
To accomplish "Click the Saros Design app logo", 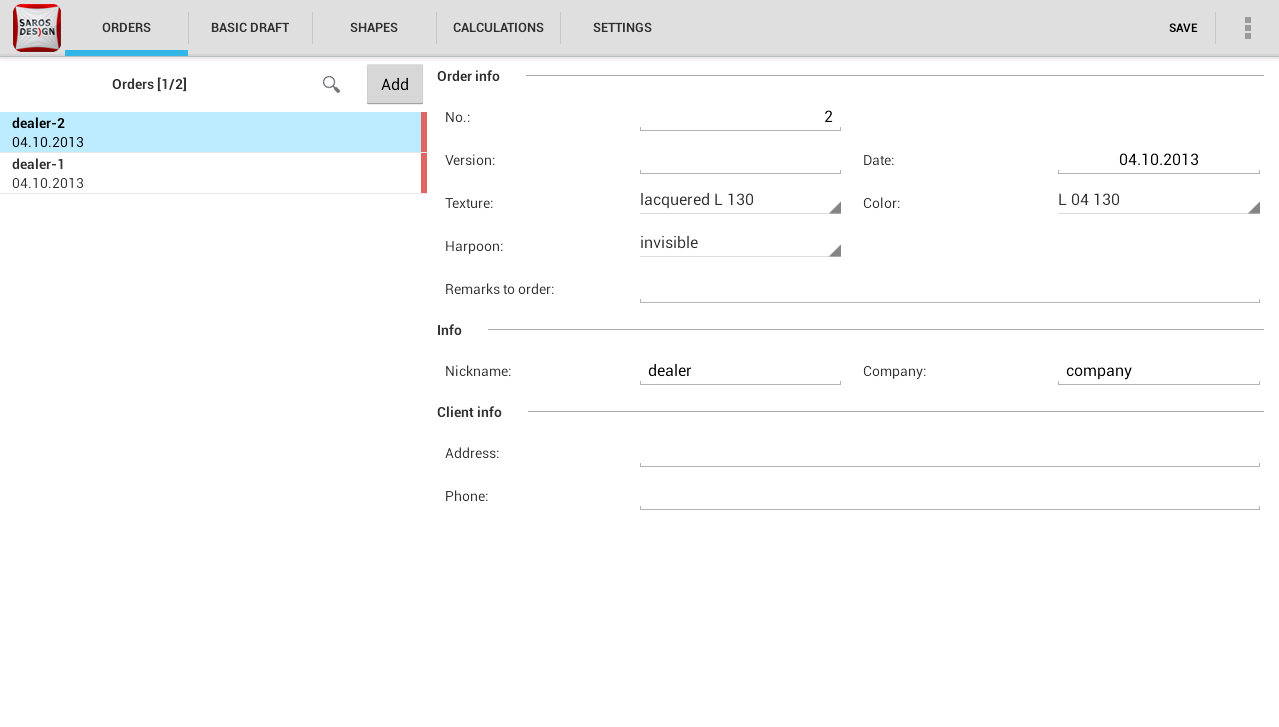I will point(37,27).
